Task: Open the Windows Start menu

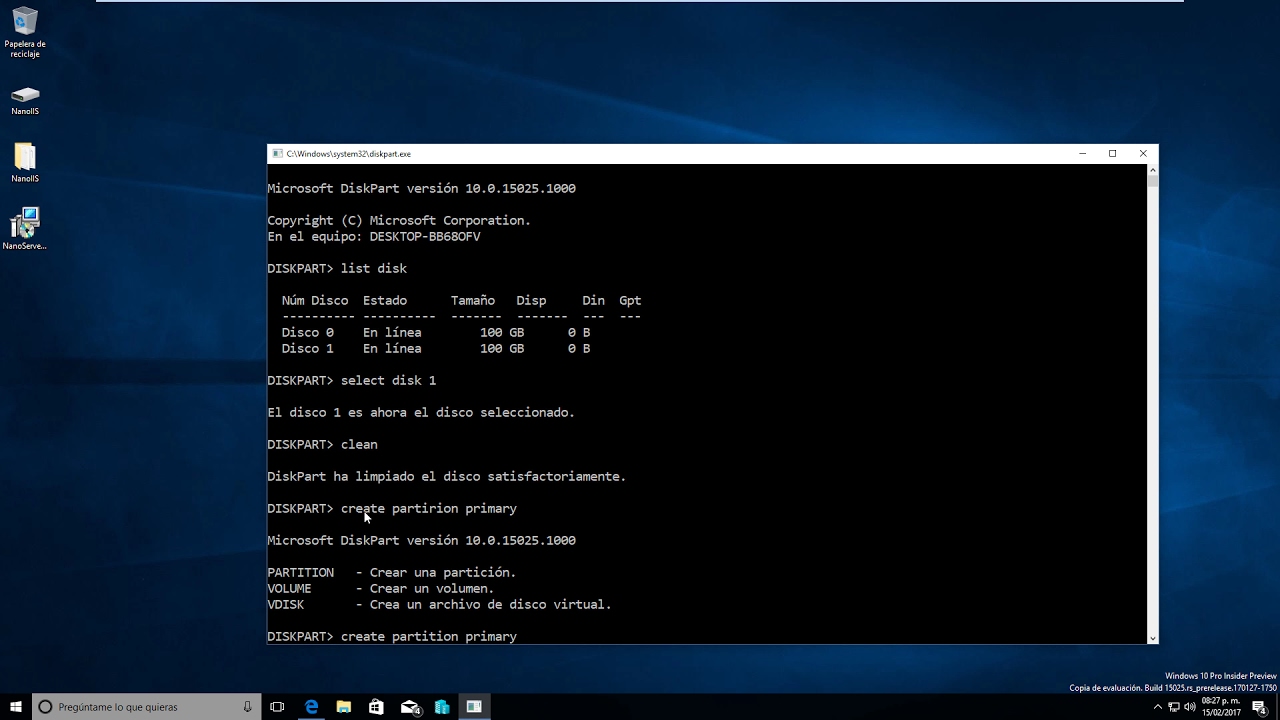Action: pos(16,707)
